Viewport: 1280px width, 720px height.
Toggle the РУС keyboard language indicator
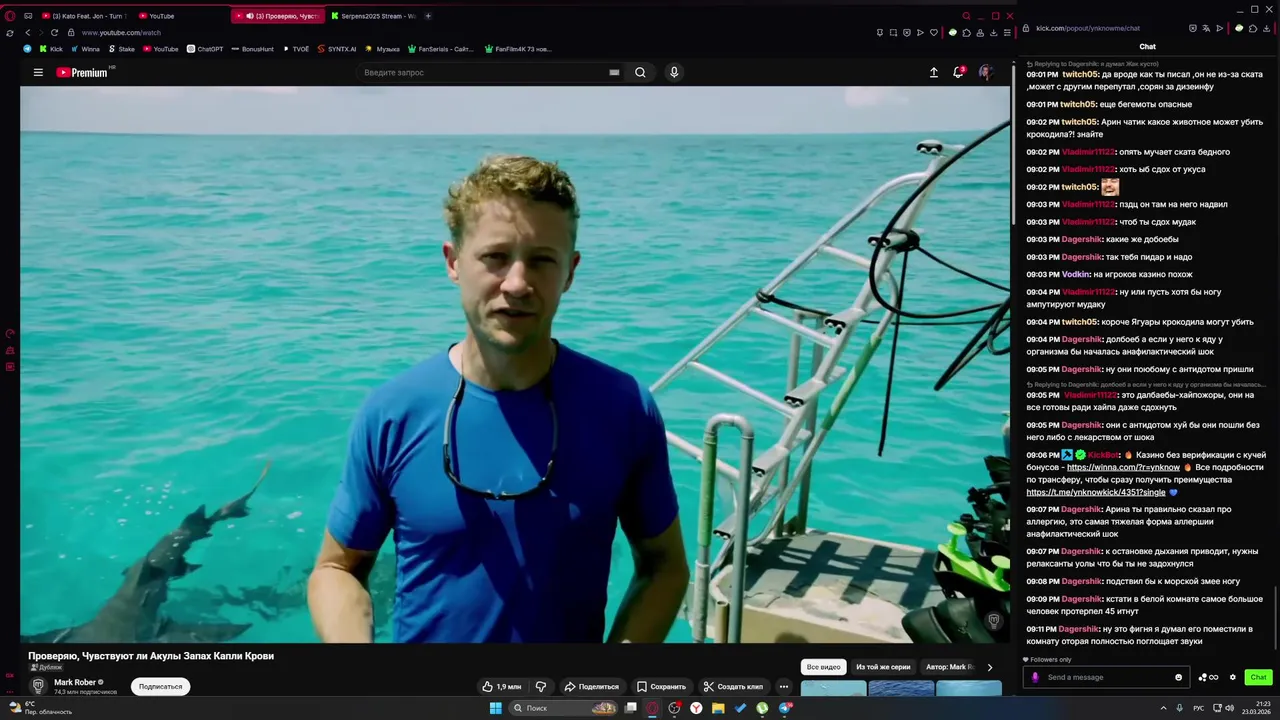(x=1200, y=708)
